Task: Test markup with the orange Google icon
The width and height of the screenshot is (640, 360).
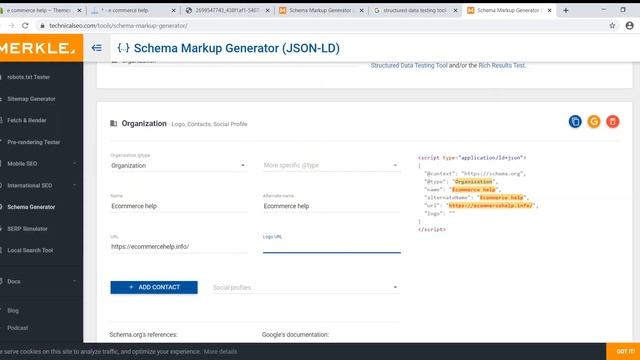Action: tap(594, 122)
